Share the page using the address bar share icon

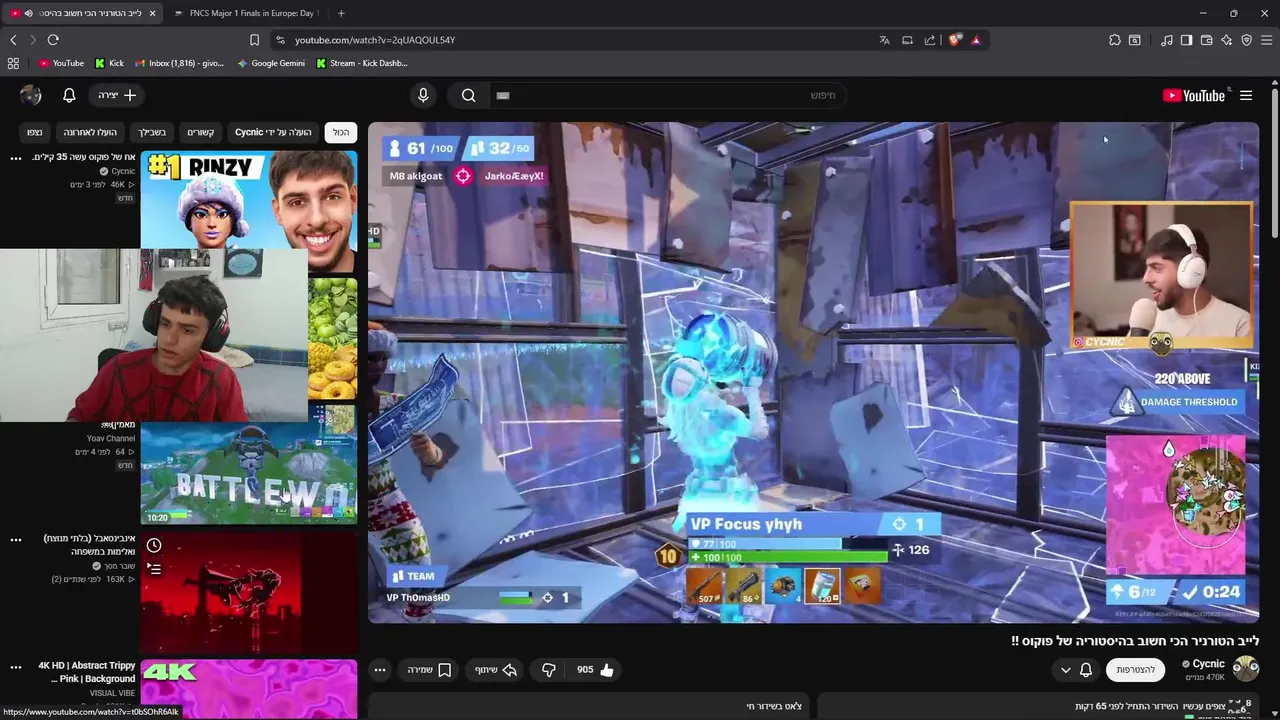[930, 40]
